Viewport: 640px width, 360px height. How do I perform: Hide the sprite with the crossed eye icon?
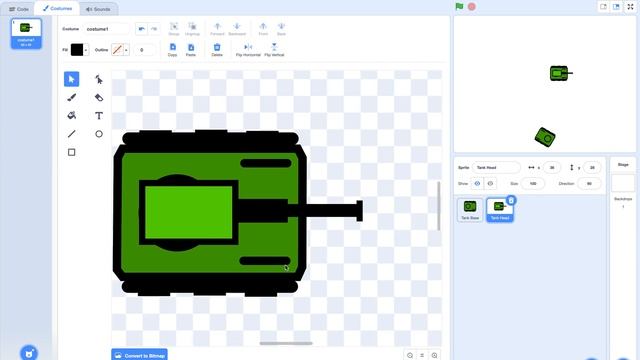(490, 184)
